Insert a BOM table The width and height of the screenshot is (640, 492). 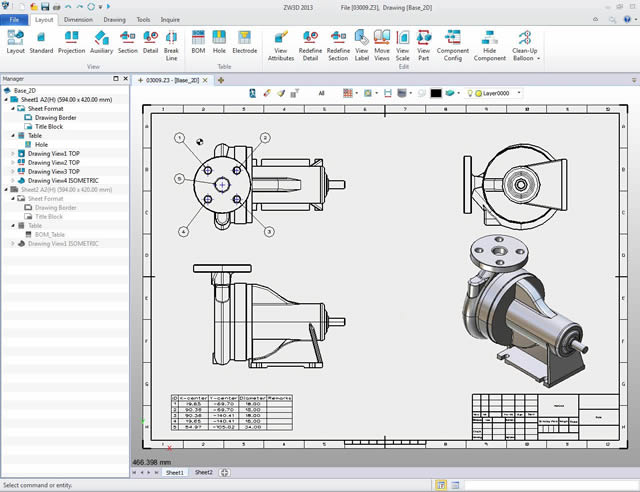pos(198,39)
